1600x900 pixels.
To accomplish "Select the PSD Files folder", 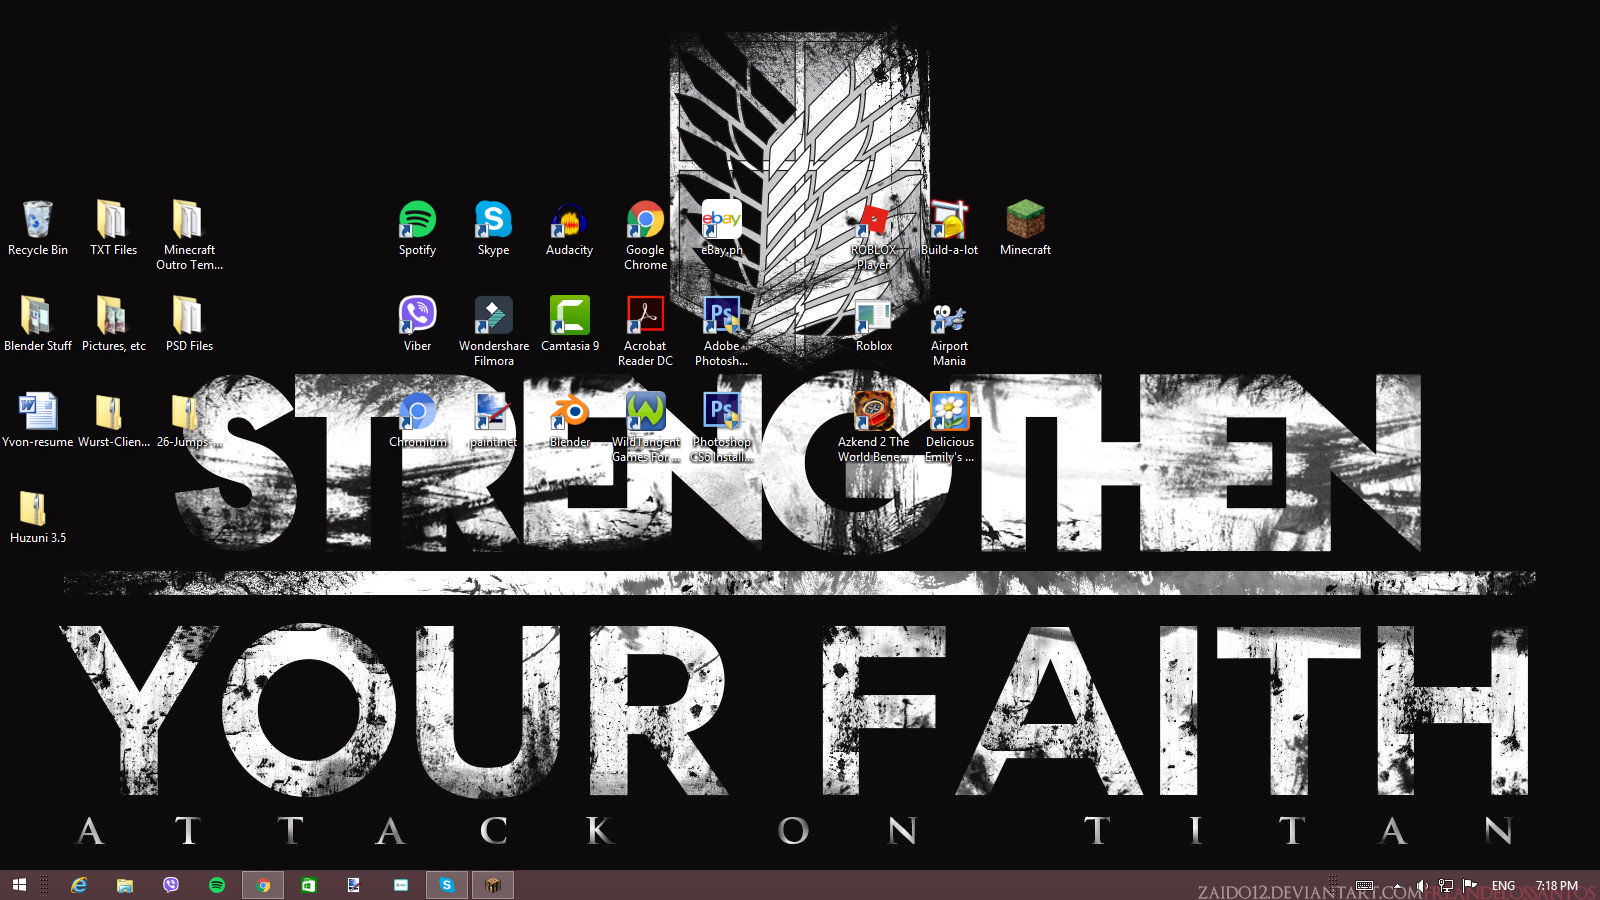I will (x=189, y=324).
